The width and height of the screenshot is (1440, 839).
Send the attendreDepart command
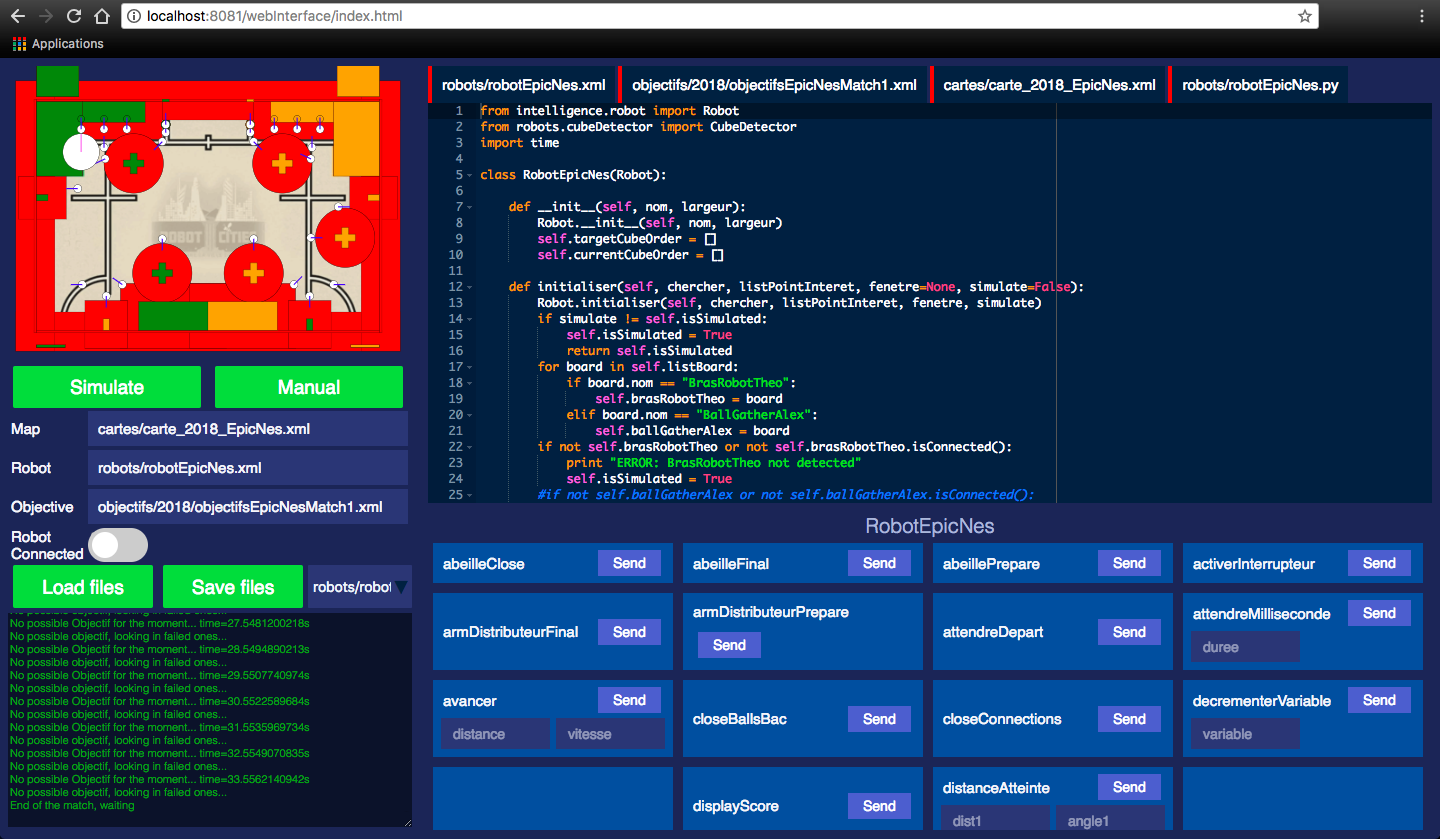[1129, 631]
